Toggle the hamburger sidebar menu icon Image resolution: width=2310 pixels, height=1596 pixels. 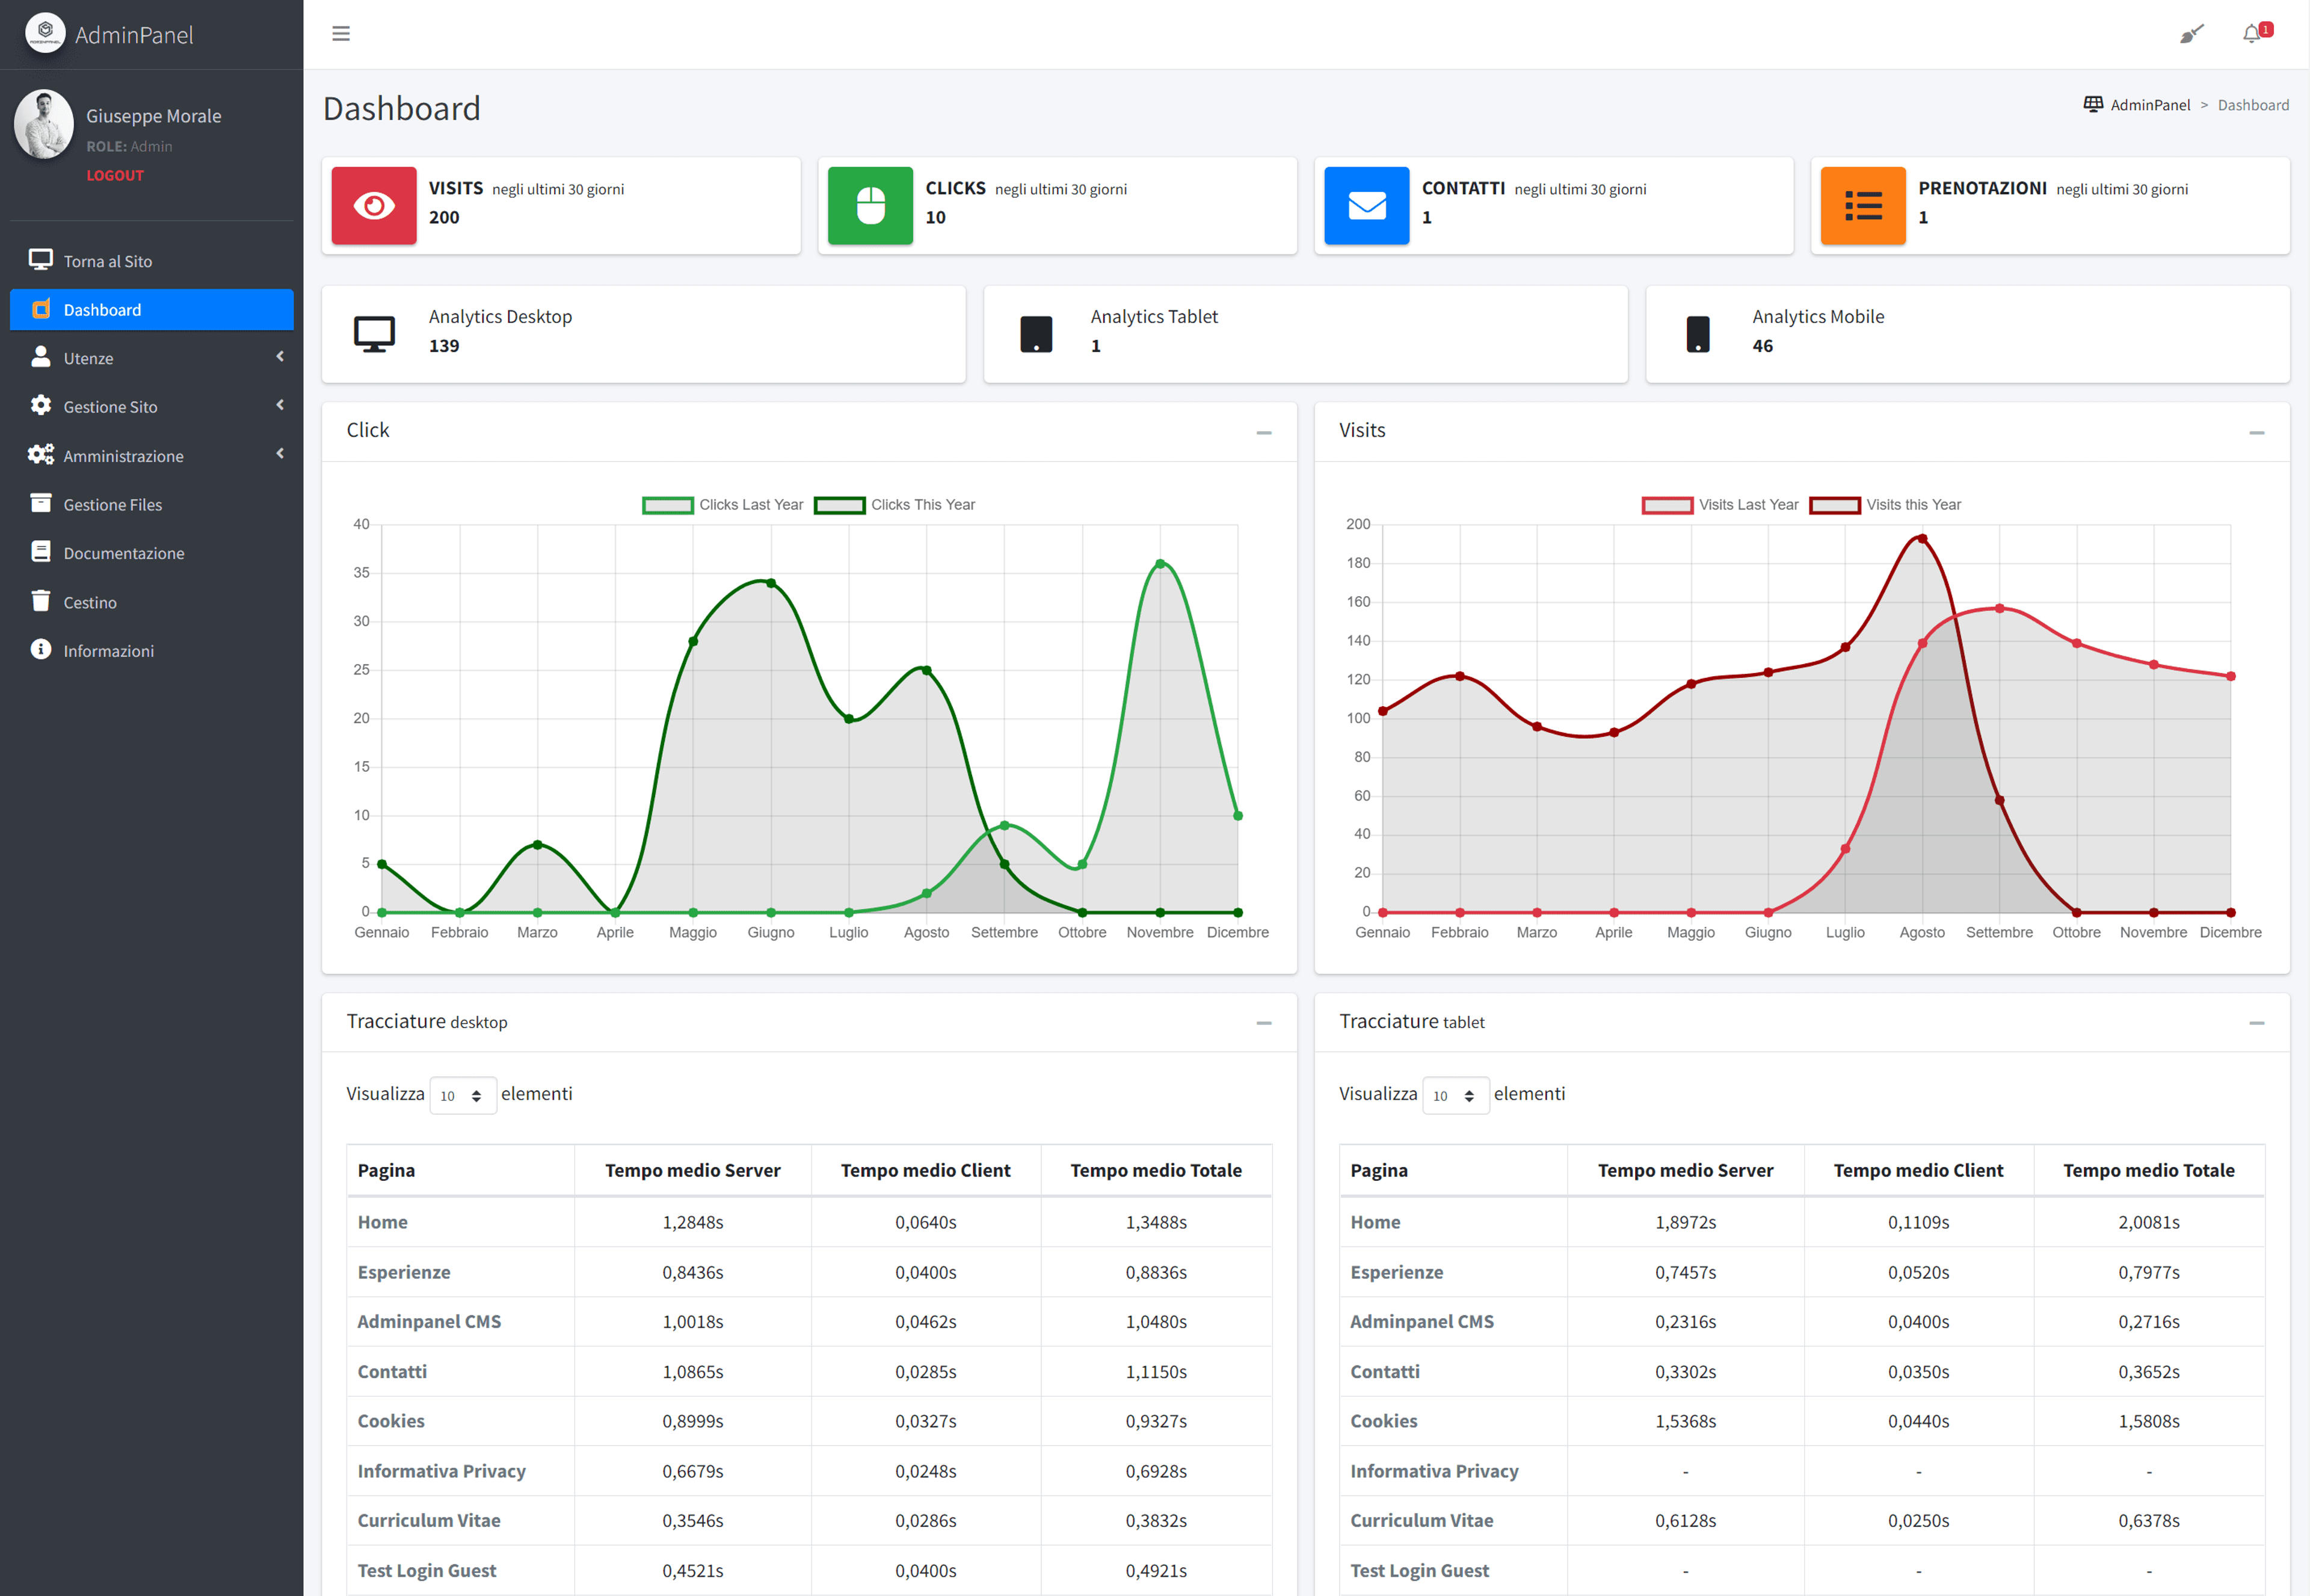pyautogui.click(x=341, y=34)
